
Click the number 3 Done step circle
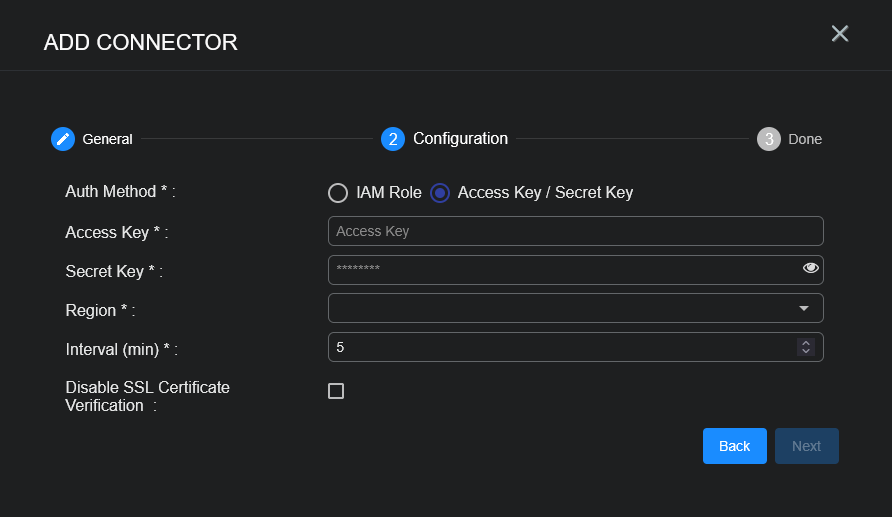pyautogui.click(x=768, y=139)
